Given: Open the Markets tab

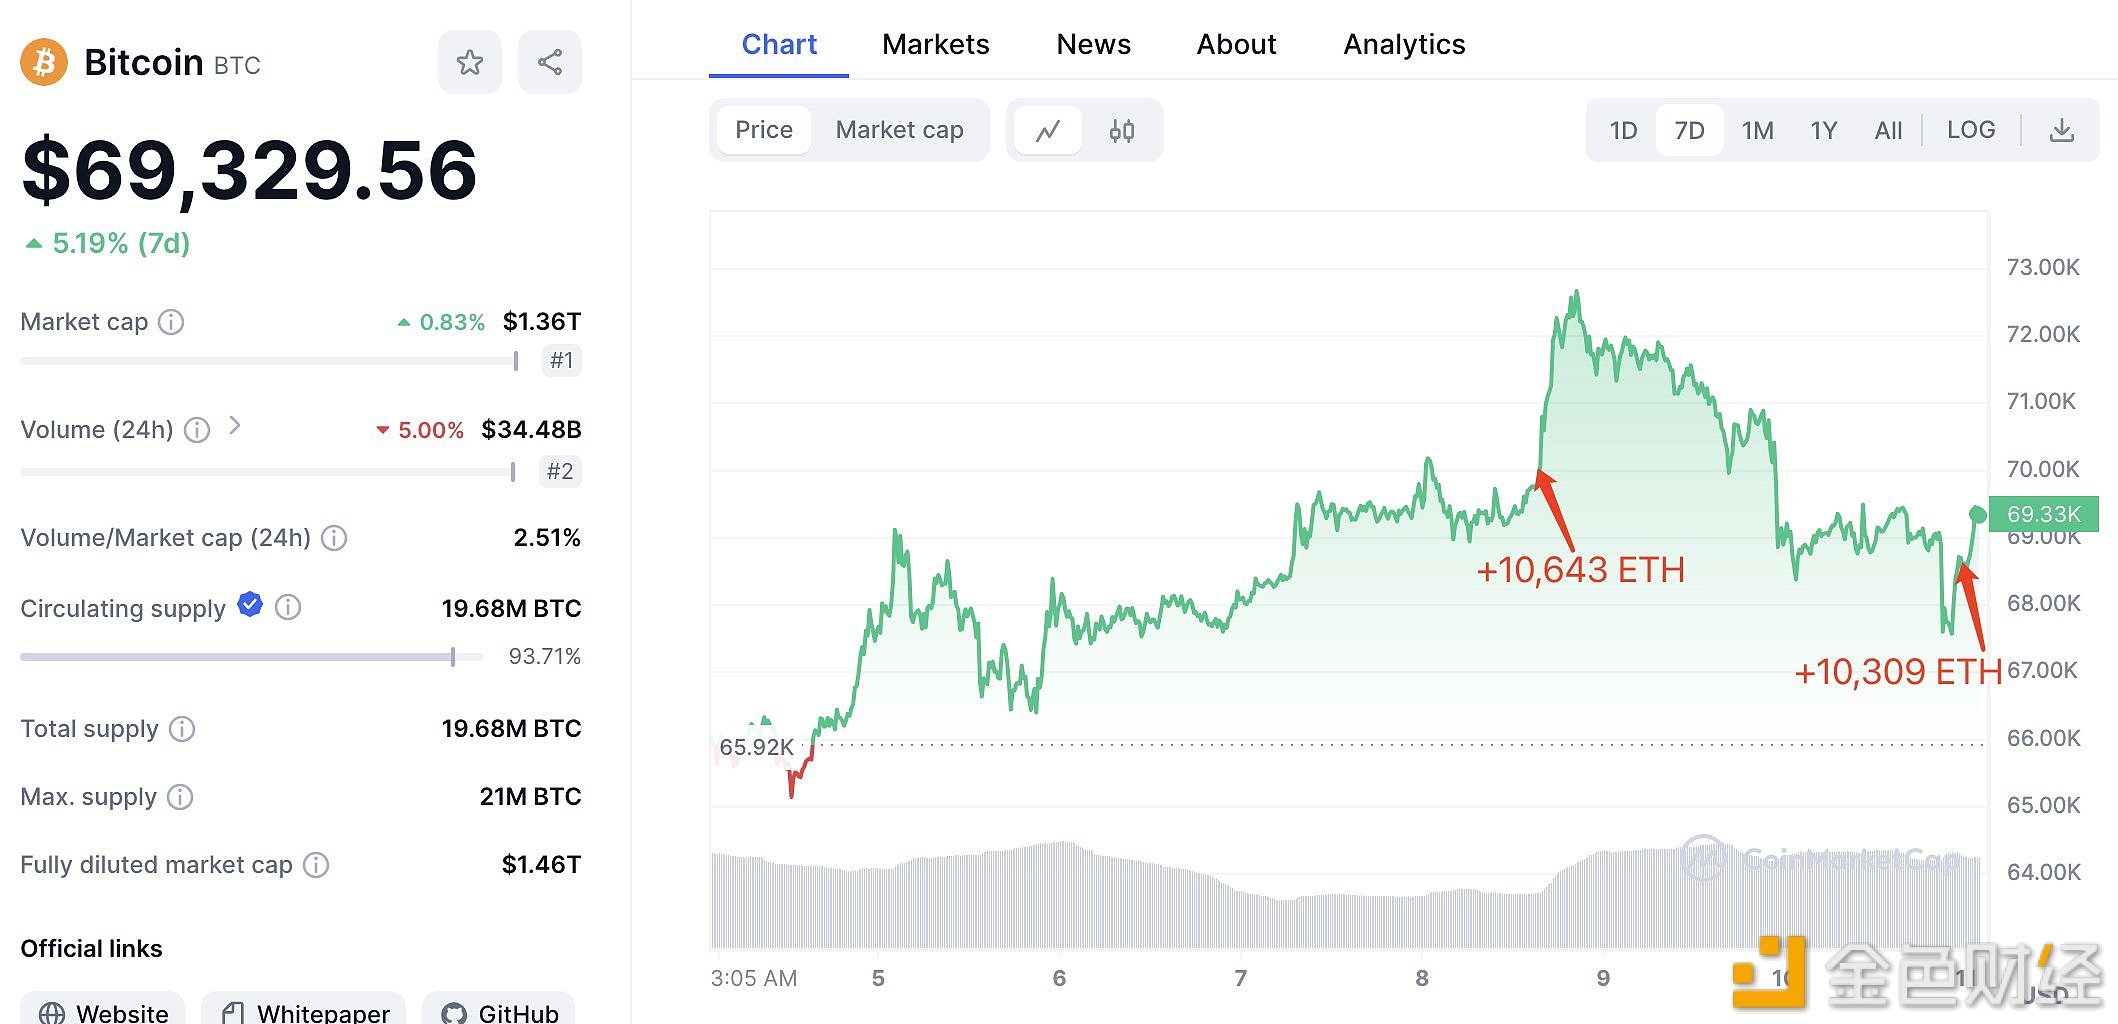Looking at the screenshot, I should 935,45.
